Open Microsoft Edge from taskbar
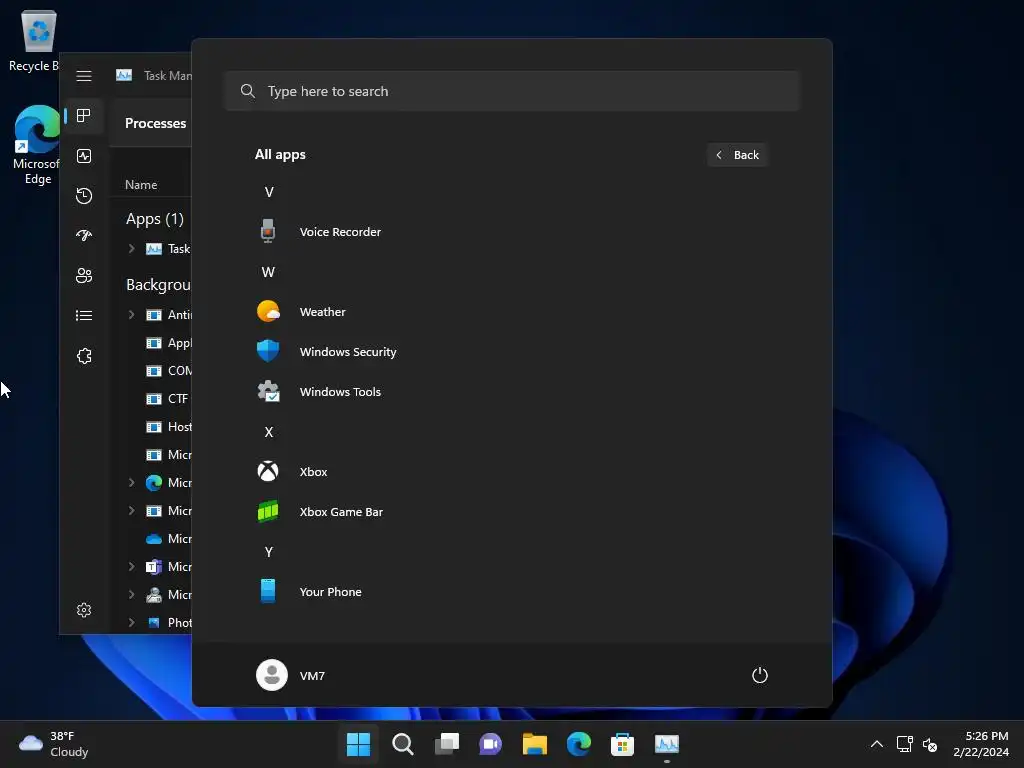The height and width of the screenshot is (768, 1024). [579, 744]
